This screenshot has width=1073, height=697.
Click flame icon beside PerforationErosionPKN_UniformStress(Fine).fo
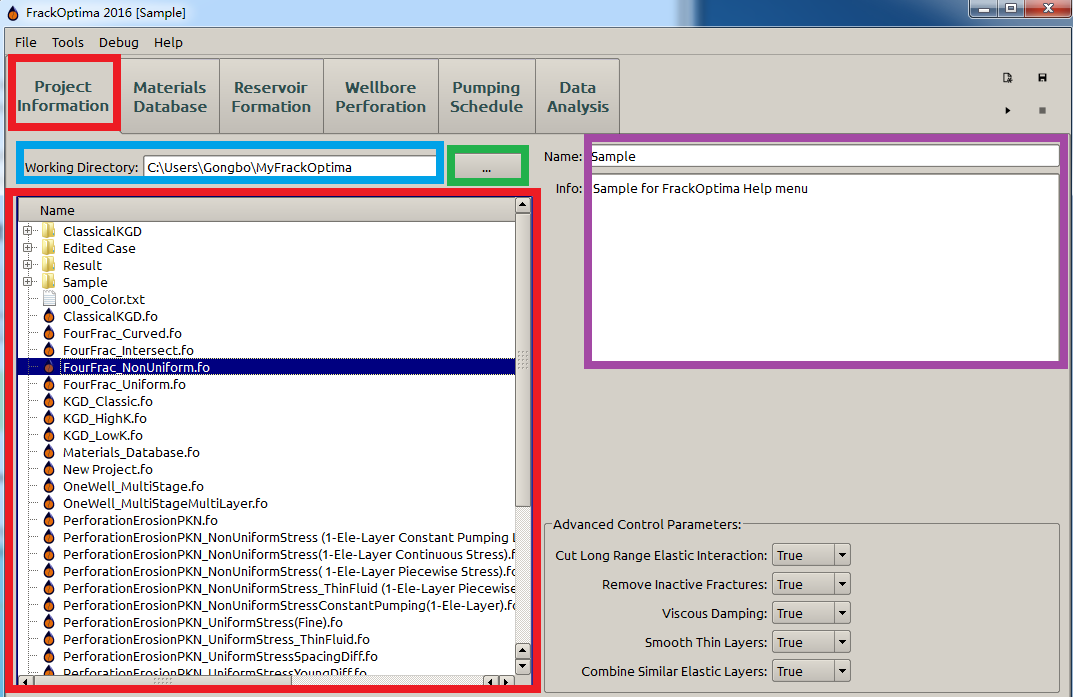49,622
